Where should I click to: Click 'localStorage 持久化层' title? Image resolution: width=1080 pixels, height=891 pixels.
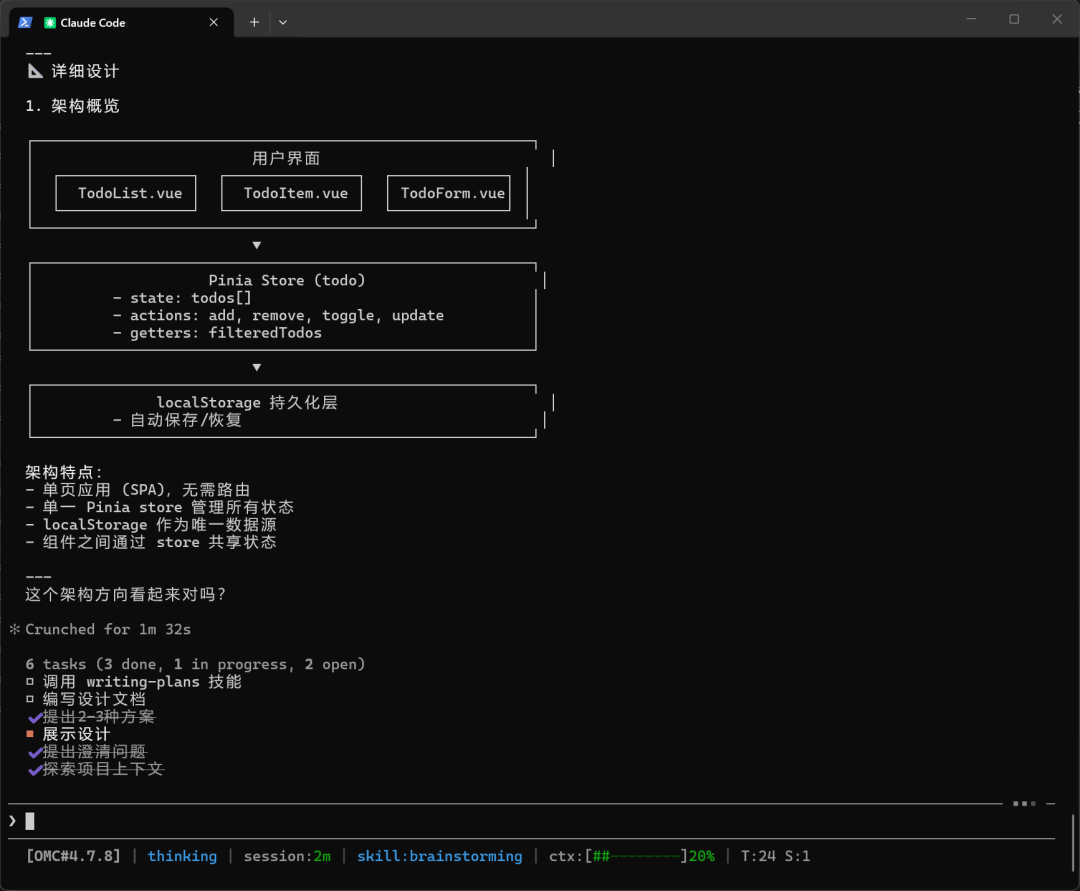247,402
